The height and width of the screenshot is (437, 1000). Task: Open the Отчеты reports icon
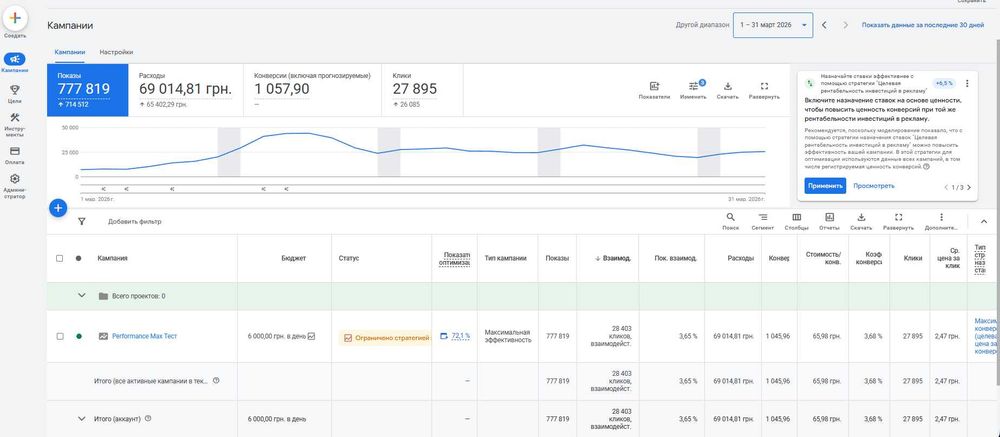(829, 217)
